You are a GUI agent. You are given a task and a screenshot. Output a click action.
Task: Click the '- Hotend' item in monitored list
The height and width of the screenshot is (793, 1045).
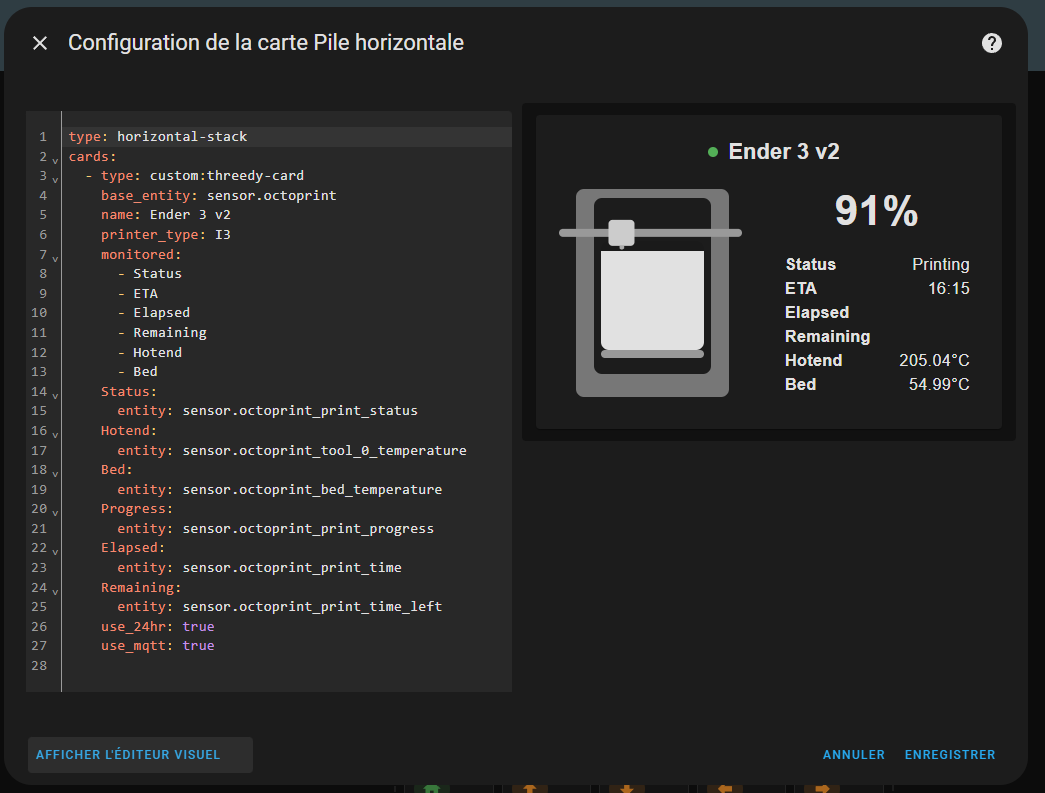(x=150, y=353)
